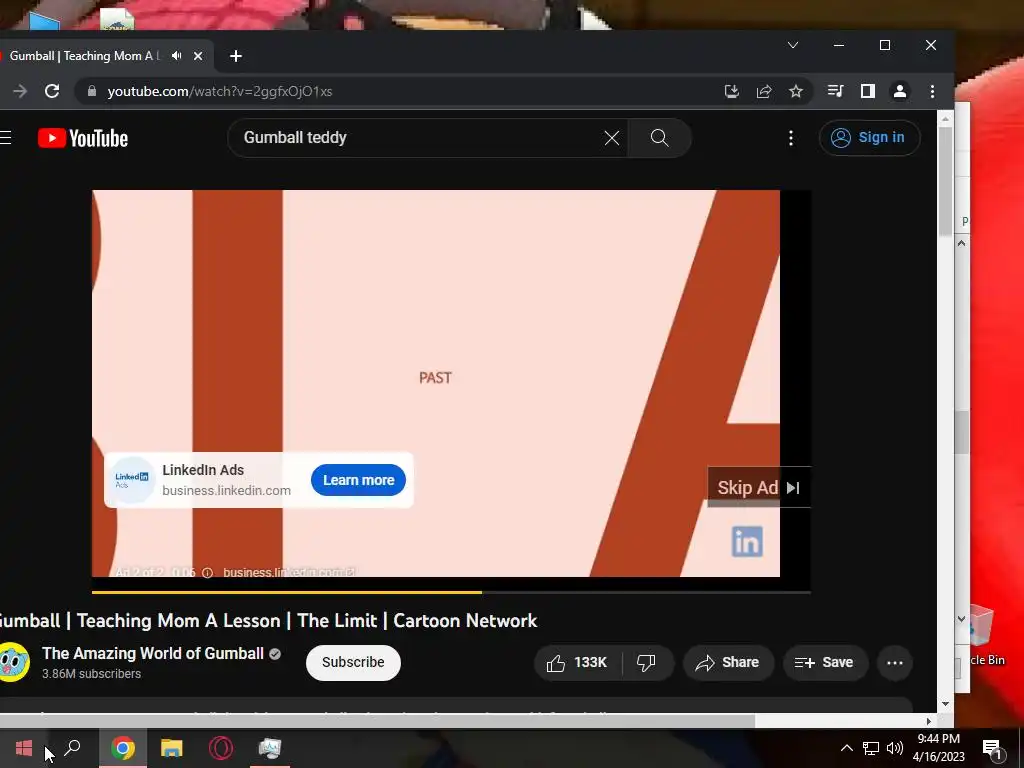
Task: Open Chrome media controls icon
Action: point(835,91)
